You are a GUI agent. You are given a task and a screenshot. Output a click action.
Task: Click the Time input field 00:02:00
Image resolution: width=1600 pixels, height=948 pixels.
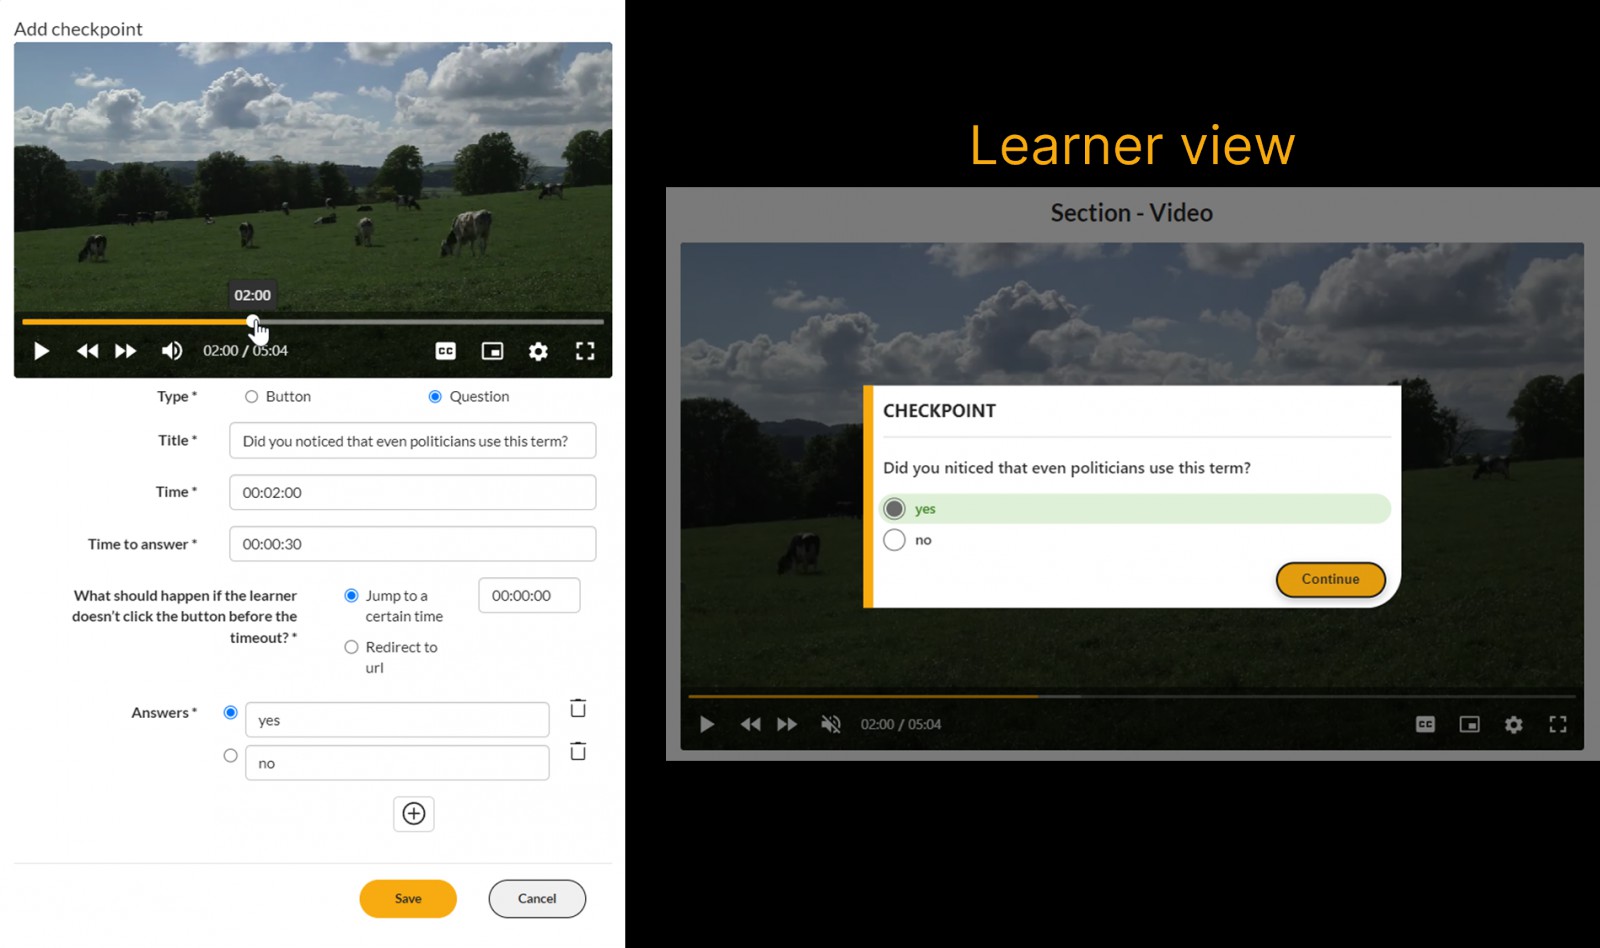412,492
